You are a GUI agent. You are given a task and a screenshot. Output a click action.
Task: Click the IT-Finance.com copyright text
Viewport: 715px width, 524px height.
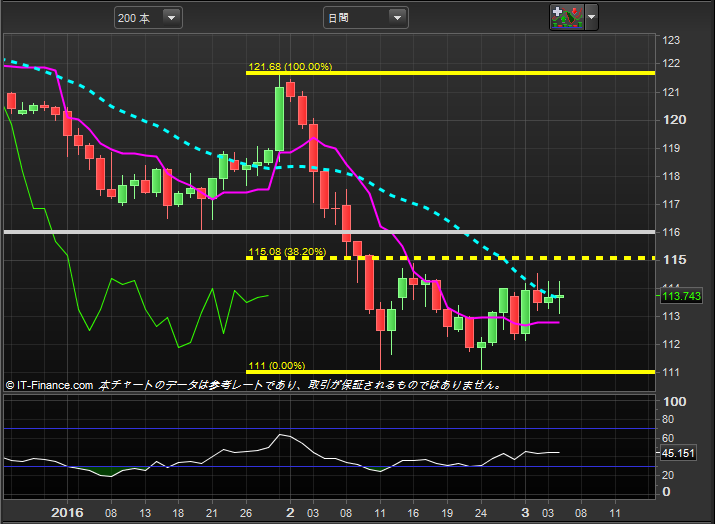point(49,385)
